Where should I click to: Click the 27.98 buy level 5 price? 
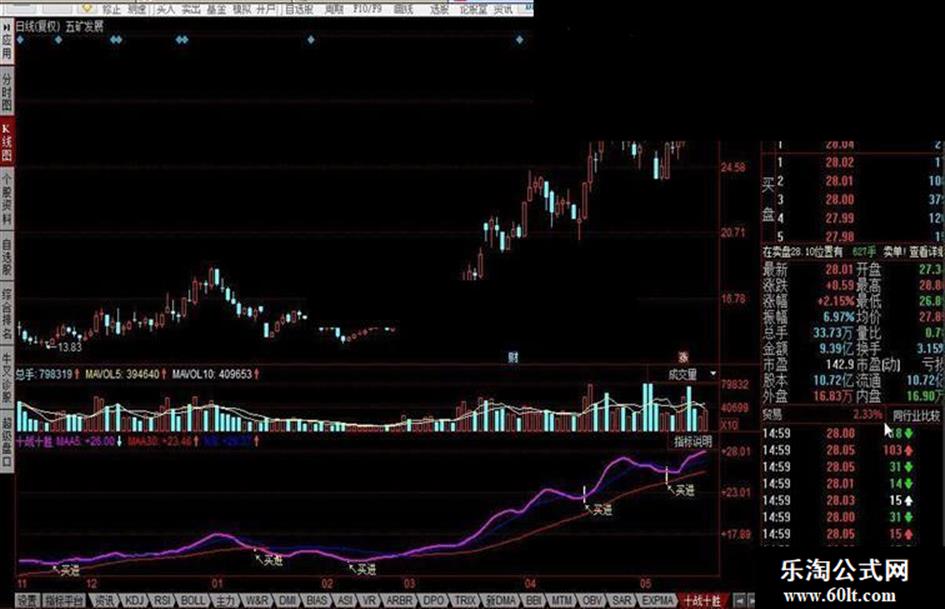coord(840,236)
